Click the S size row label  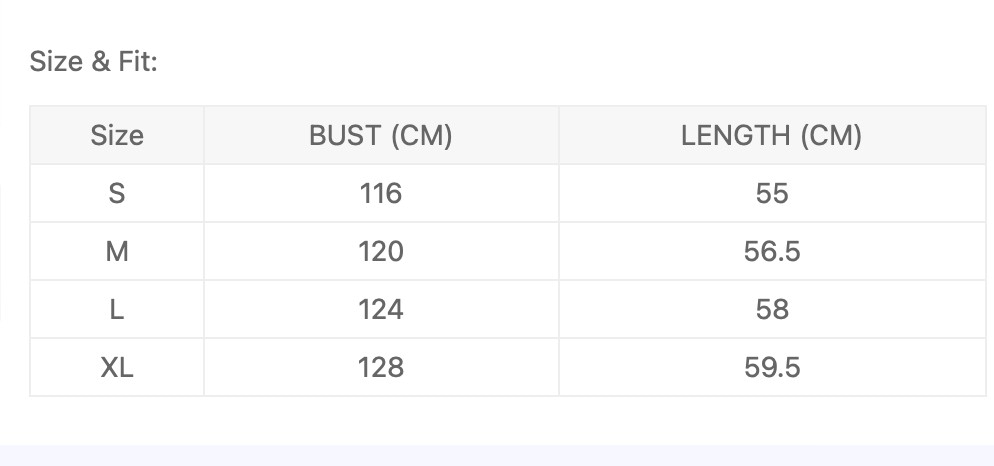(117, 193)
